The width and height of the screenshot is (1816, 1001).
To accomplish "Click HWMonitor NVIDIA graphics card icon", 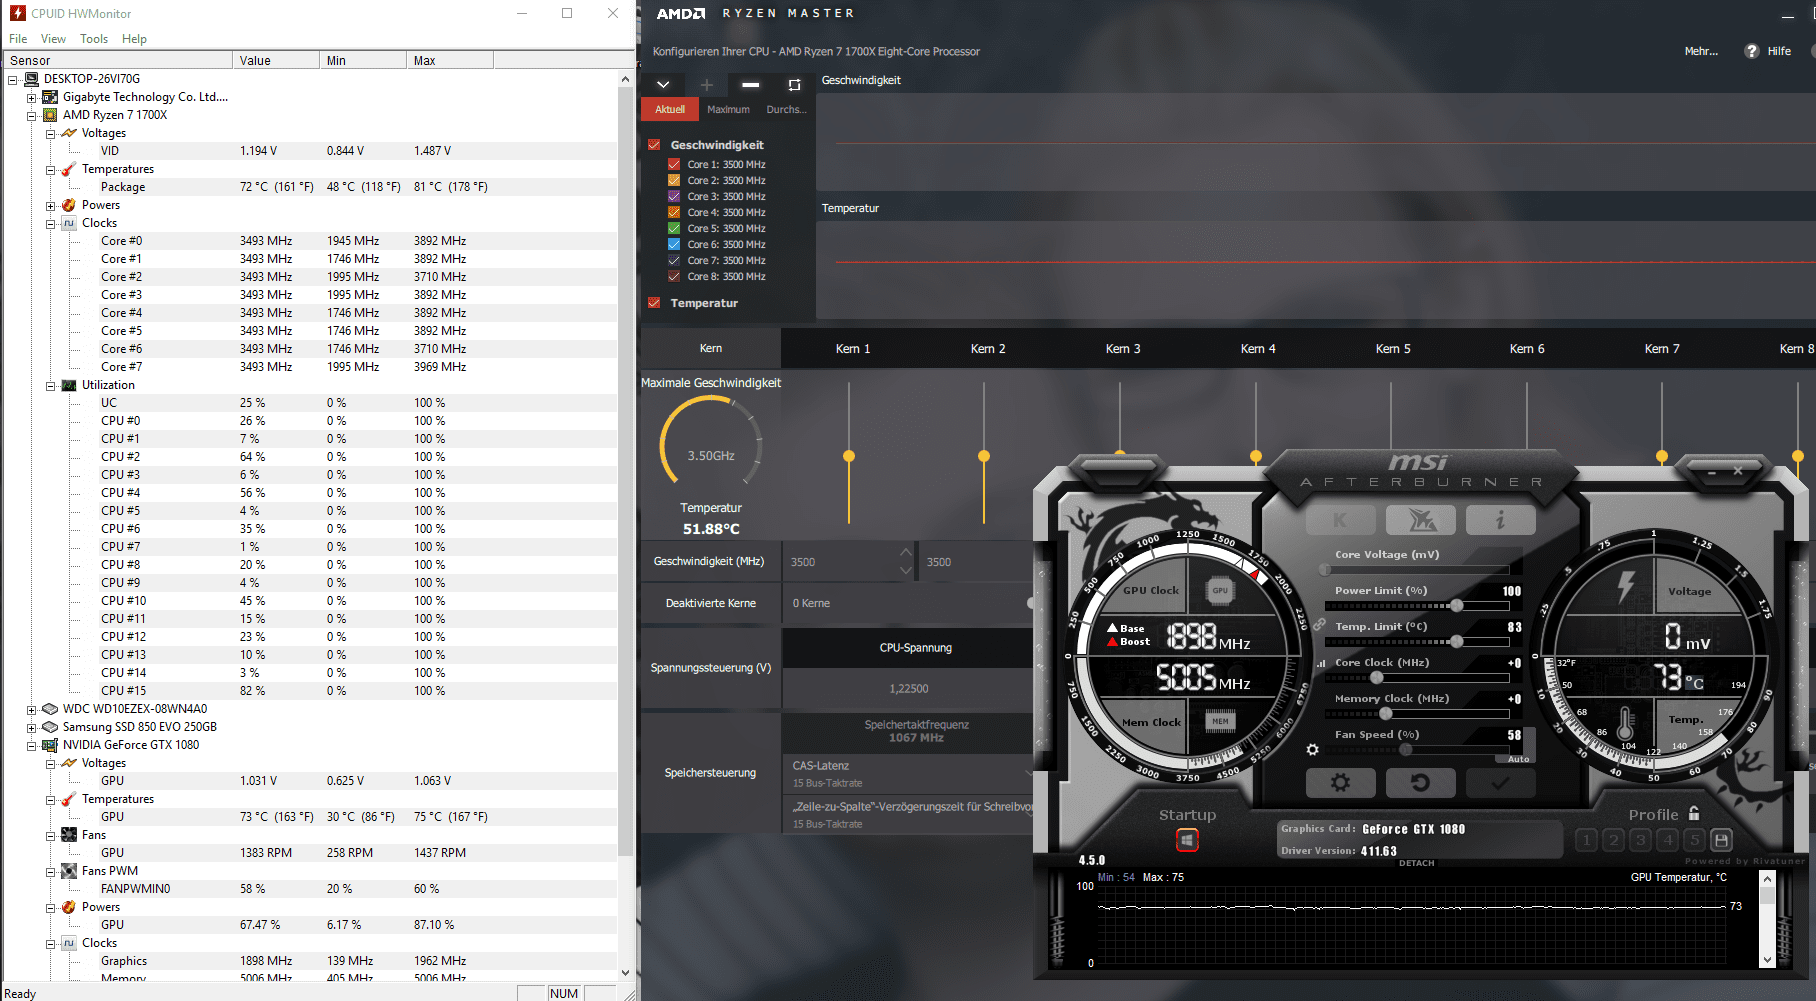I will [50, 745].
